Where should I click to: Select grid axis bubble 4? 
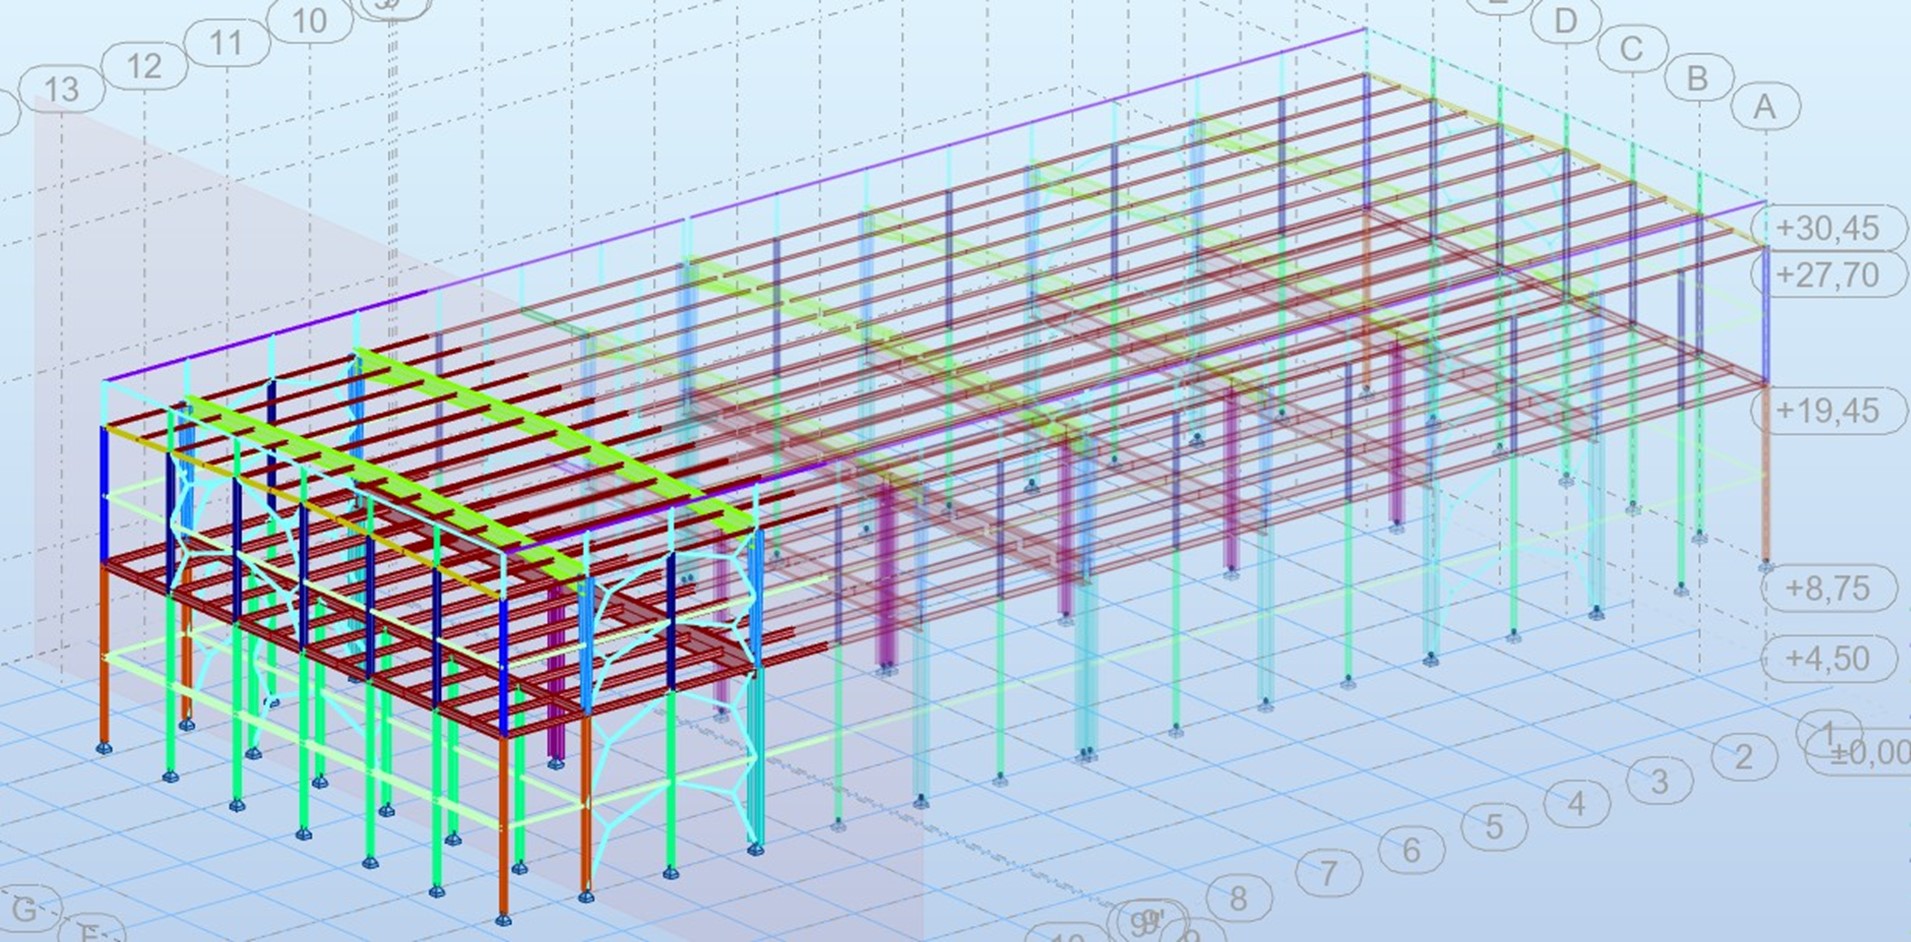click(1577, 803)
